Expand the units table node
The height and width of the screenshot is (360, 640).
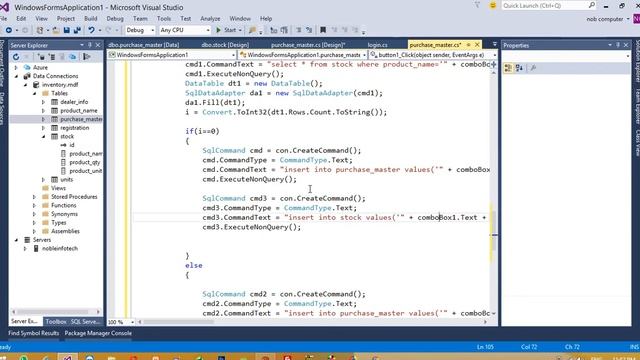[44, 180]
